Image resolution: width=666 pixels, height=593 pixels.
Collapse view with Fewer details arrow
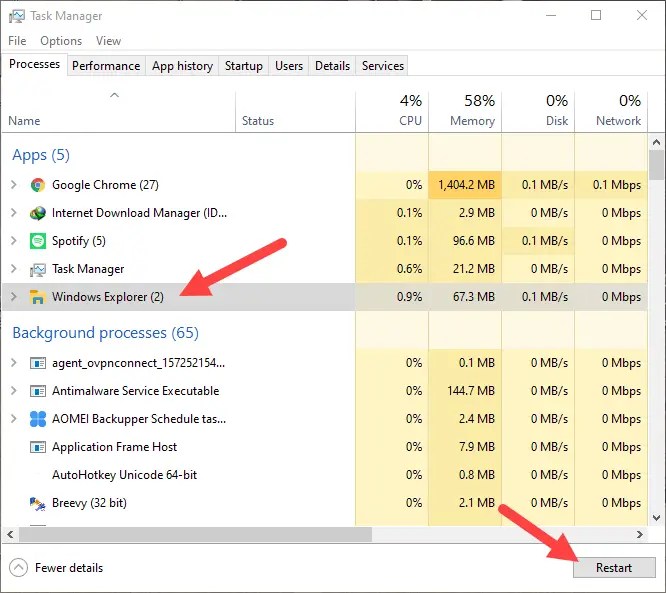[x=18, y=568]
